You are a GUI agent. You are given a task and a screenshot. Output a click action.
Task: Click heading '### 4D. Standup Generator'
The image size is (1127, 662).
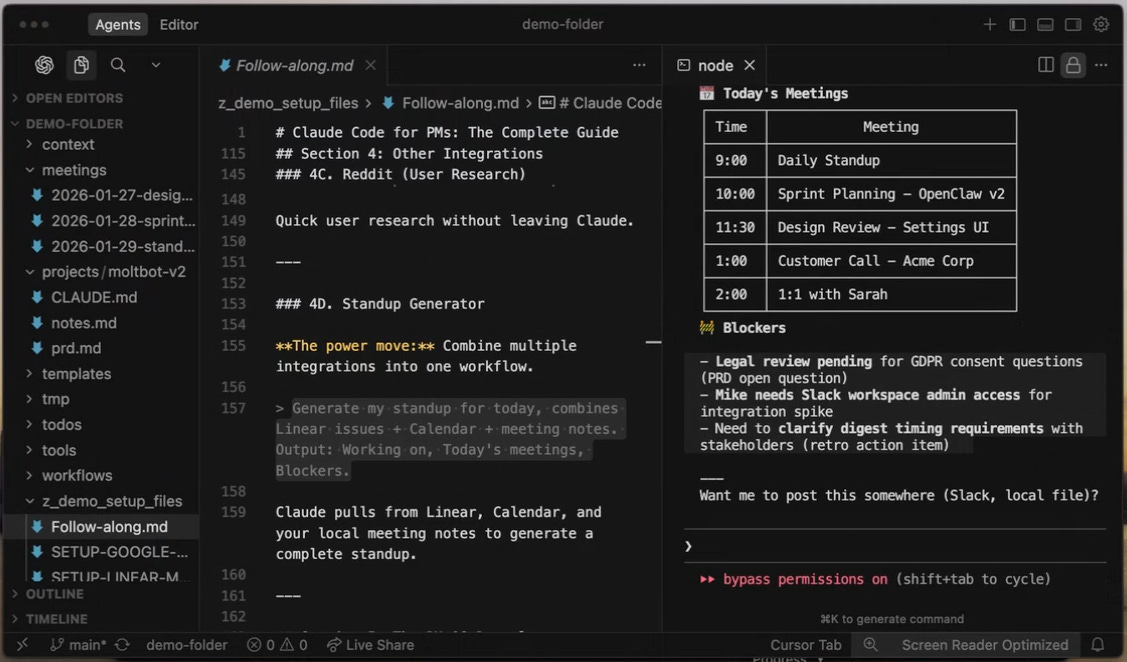pos(380,304)
